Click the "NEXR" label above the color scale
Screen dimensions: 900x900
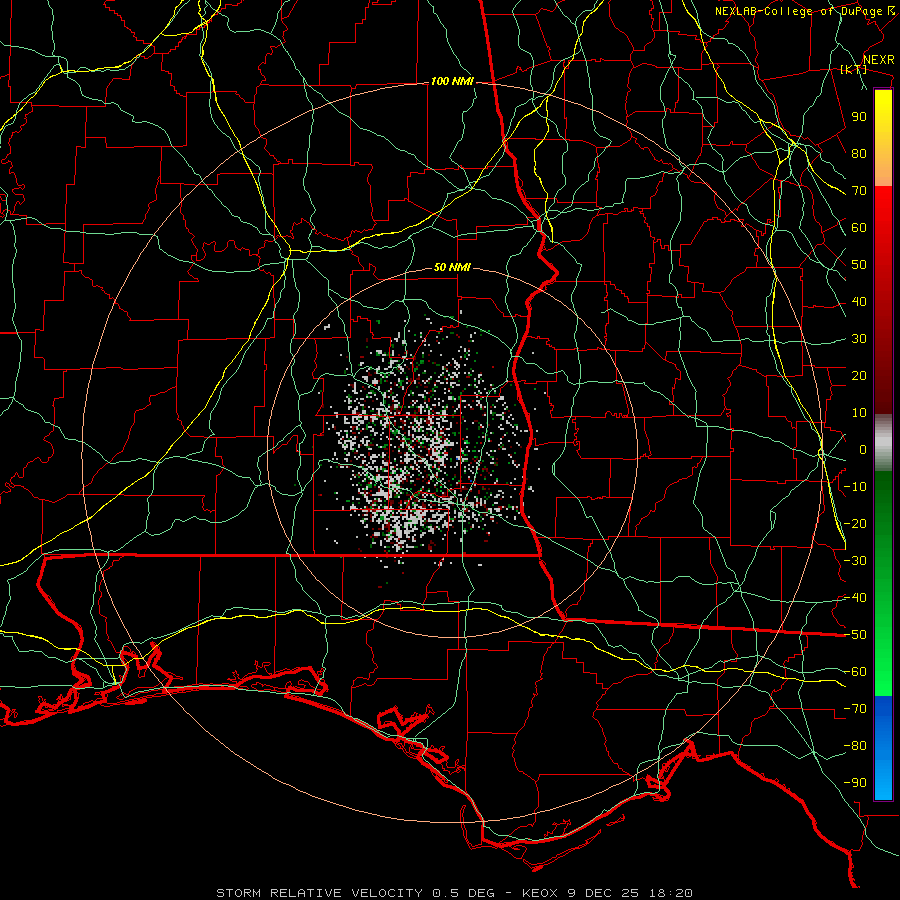point(878,60)
